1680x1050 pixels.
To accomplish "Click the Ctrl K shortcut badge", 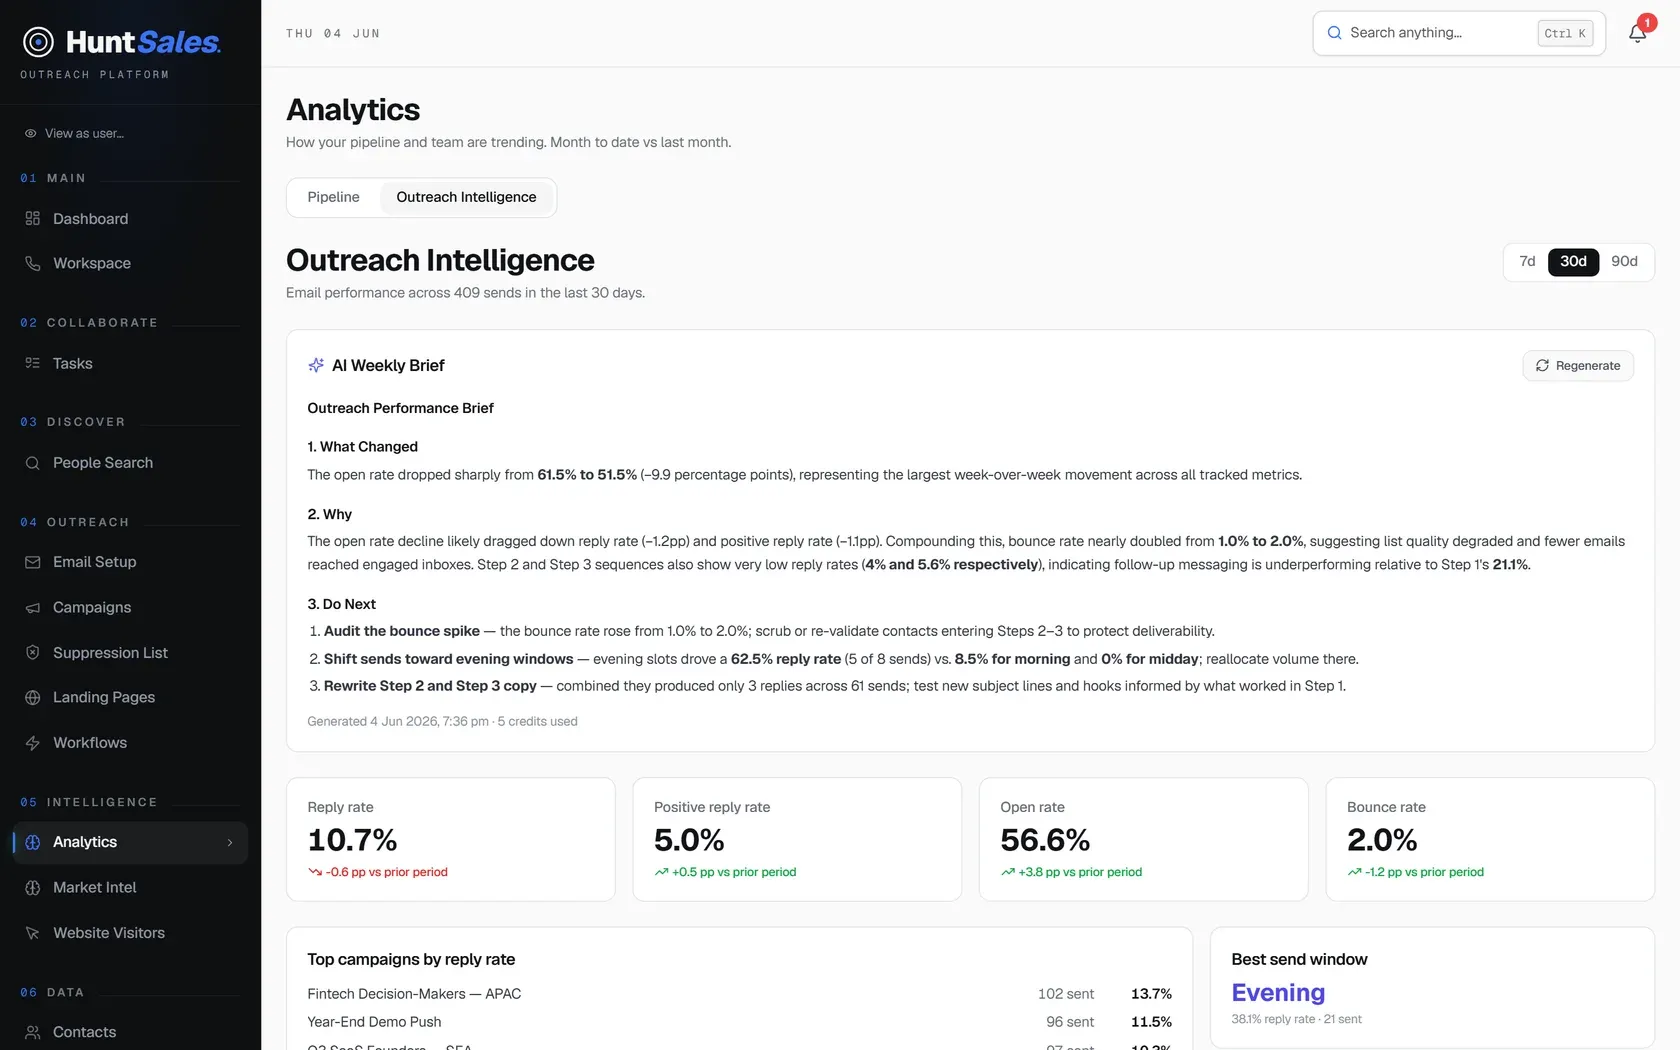I will tap(1565, 33).
